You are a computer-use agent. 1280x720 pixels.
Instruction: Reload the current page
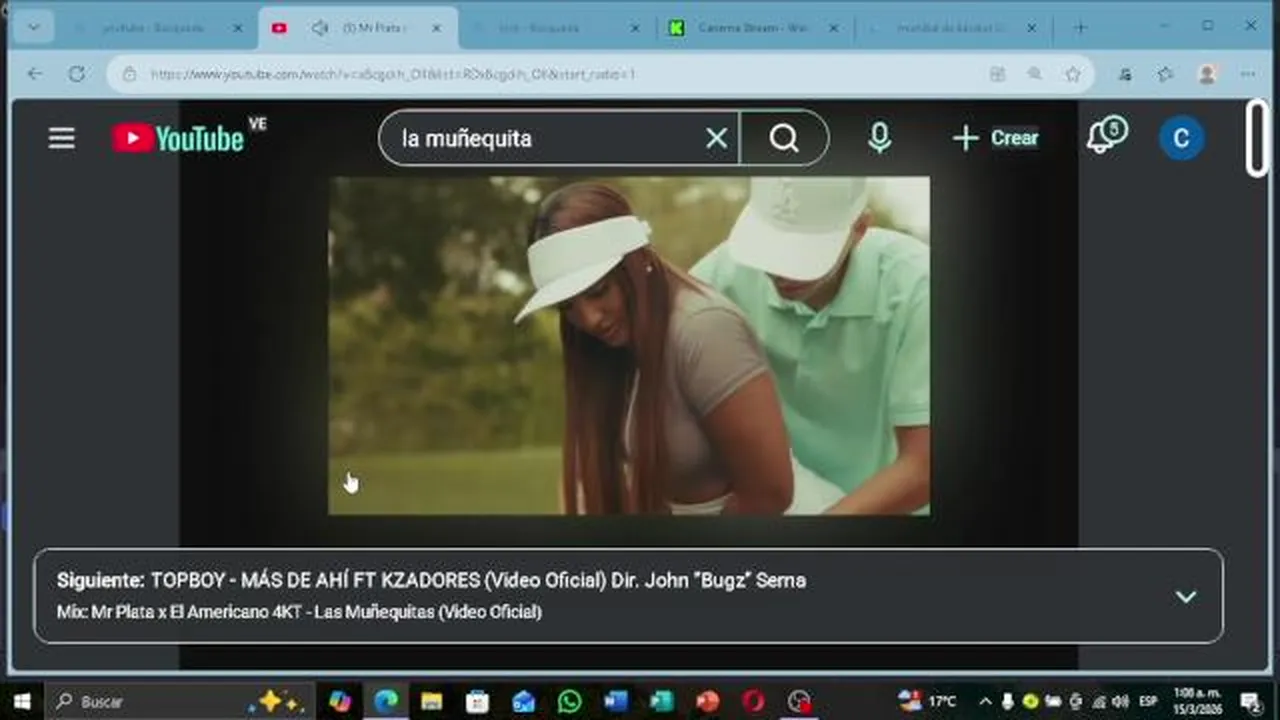77,74
